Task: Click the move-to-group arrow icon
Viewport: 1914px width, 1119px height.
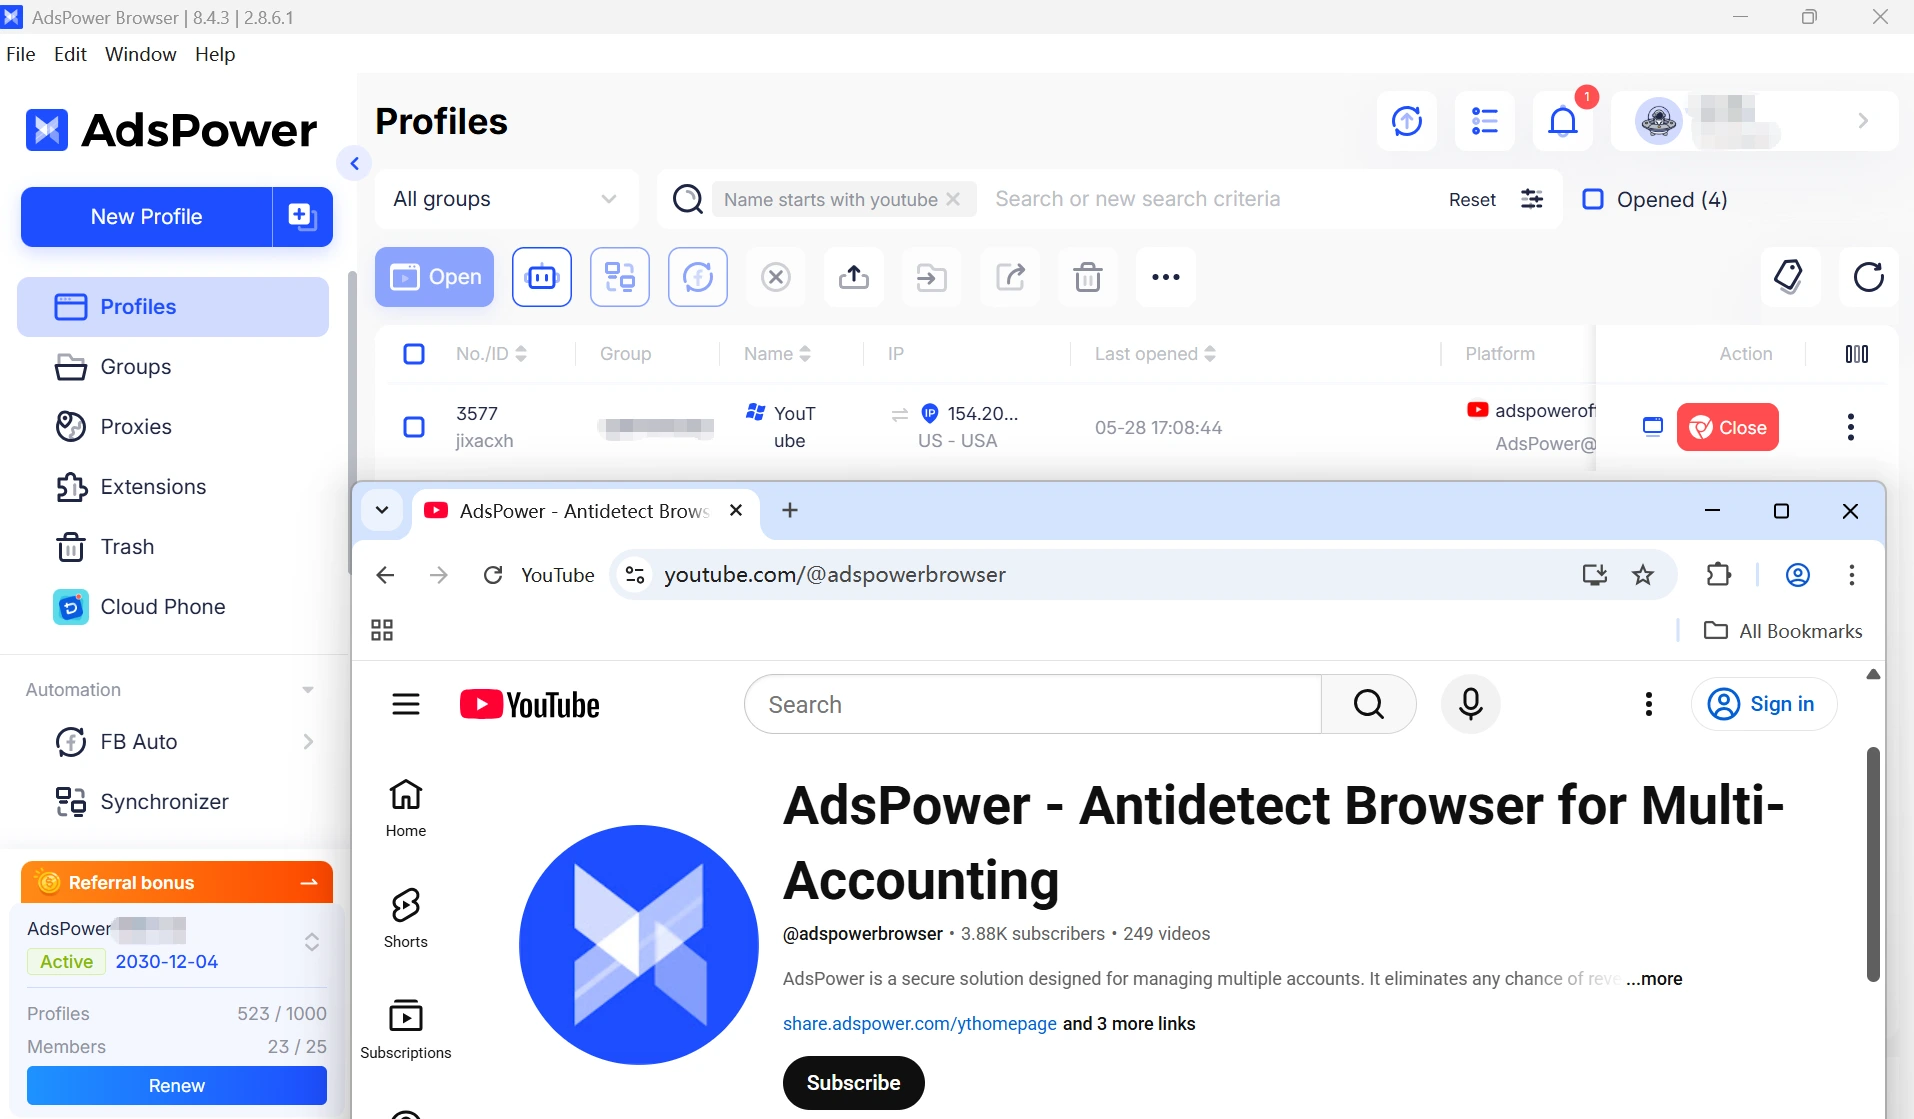Action: tap(932, 277)
